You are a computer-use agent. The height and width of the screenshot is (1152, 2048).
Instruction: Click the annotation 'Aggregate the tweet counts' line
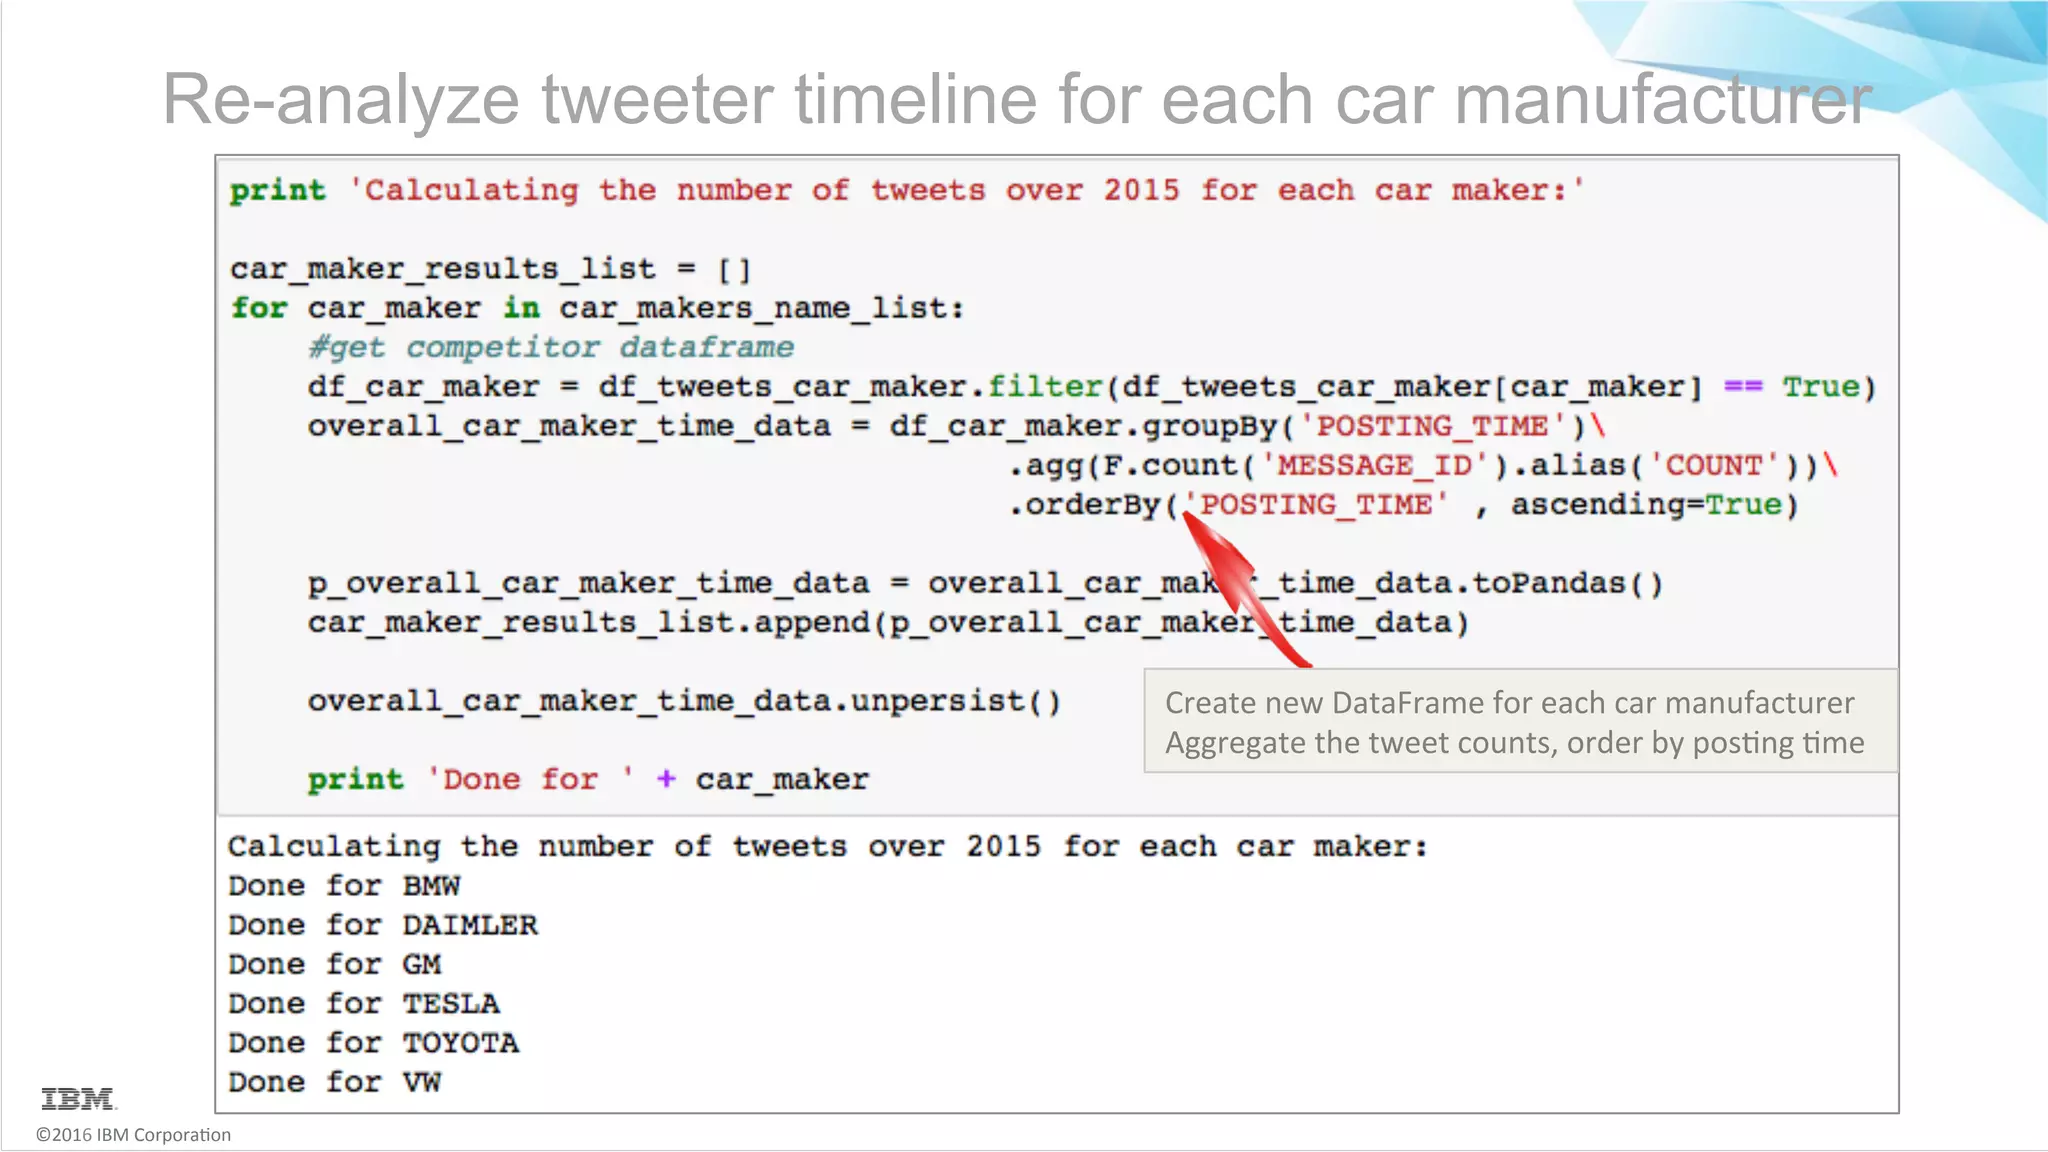click(1515, 742)
